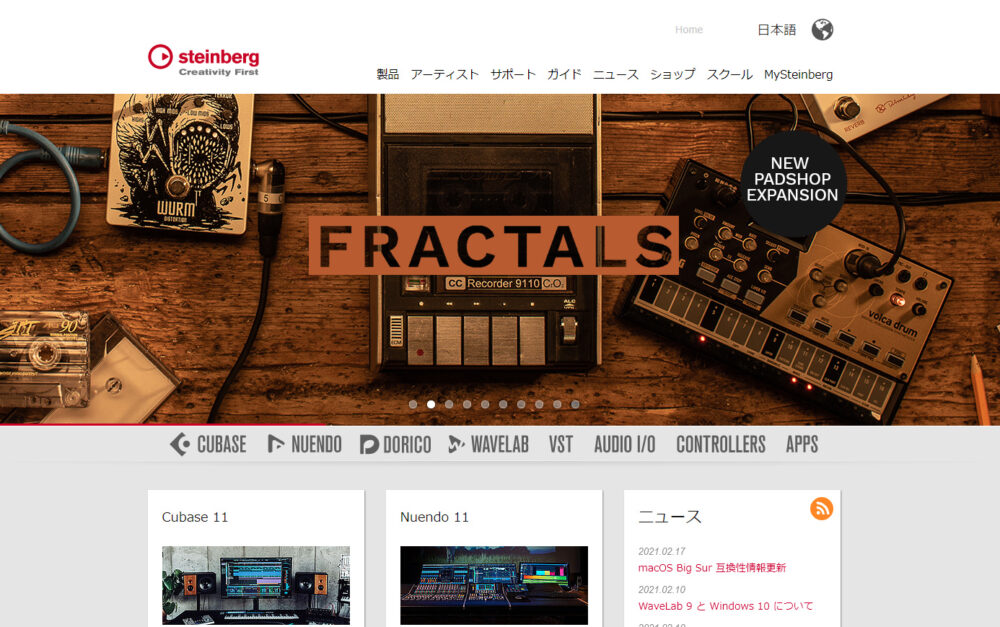
Task: Open the Nuendo product category
Action: 304,444
